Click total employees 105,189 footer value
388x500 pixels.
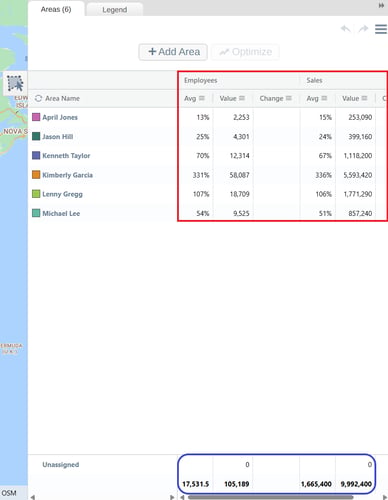pyautogui.click(x=237, y=484)
